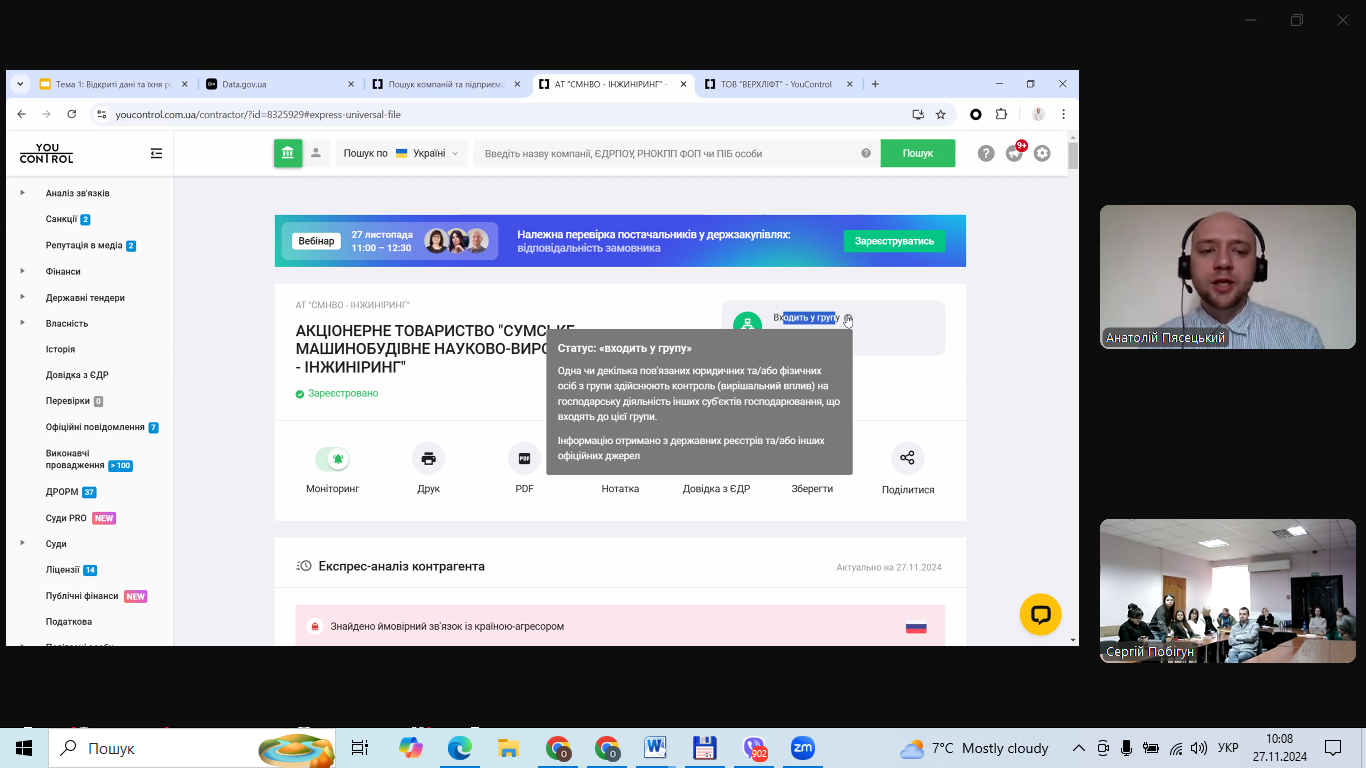Open Microsoft Word from the taskbar
The width and height of the screenshot is (1366, 768).
pyautogui.click(x=655, y=748)
